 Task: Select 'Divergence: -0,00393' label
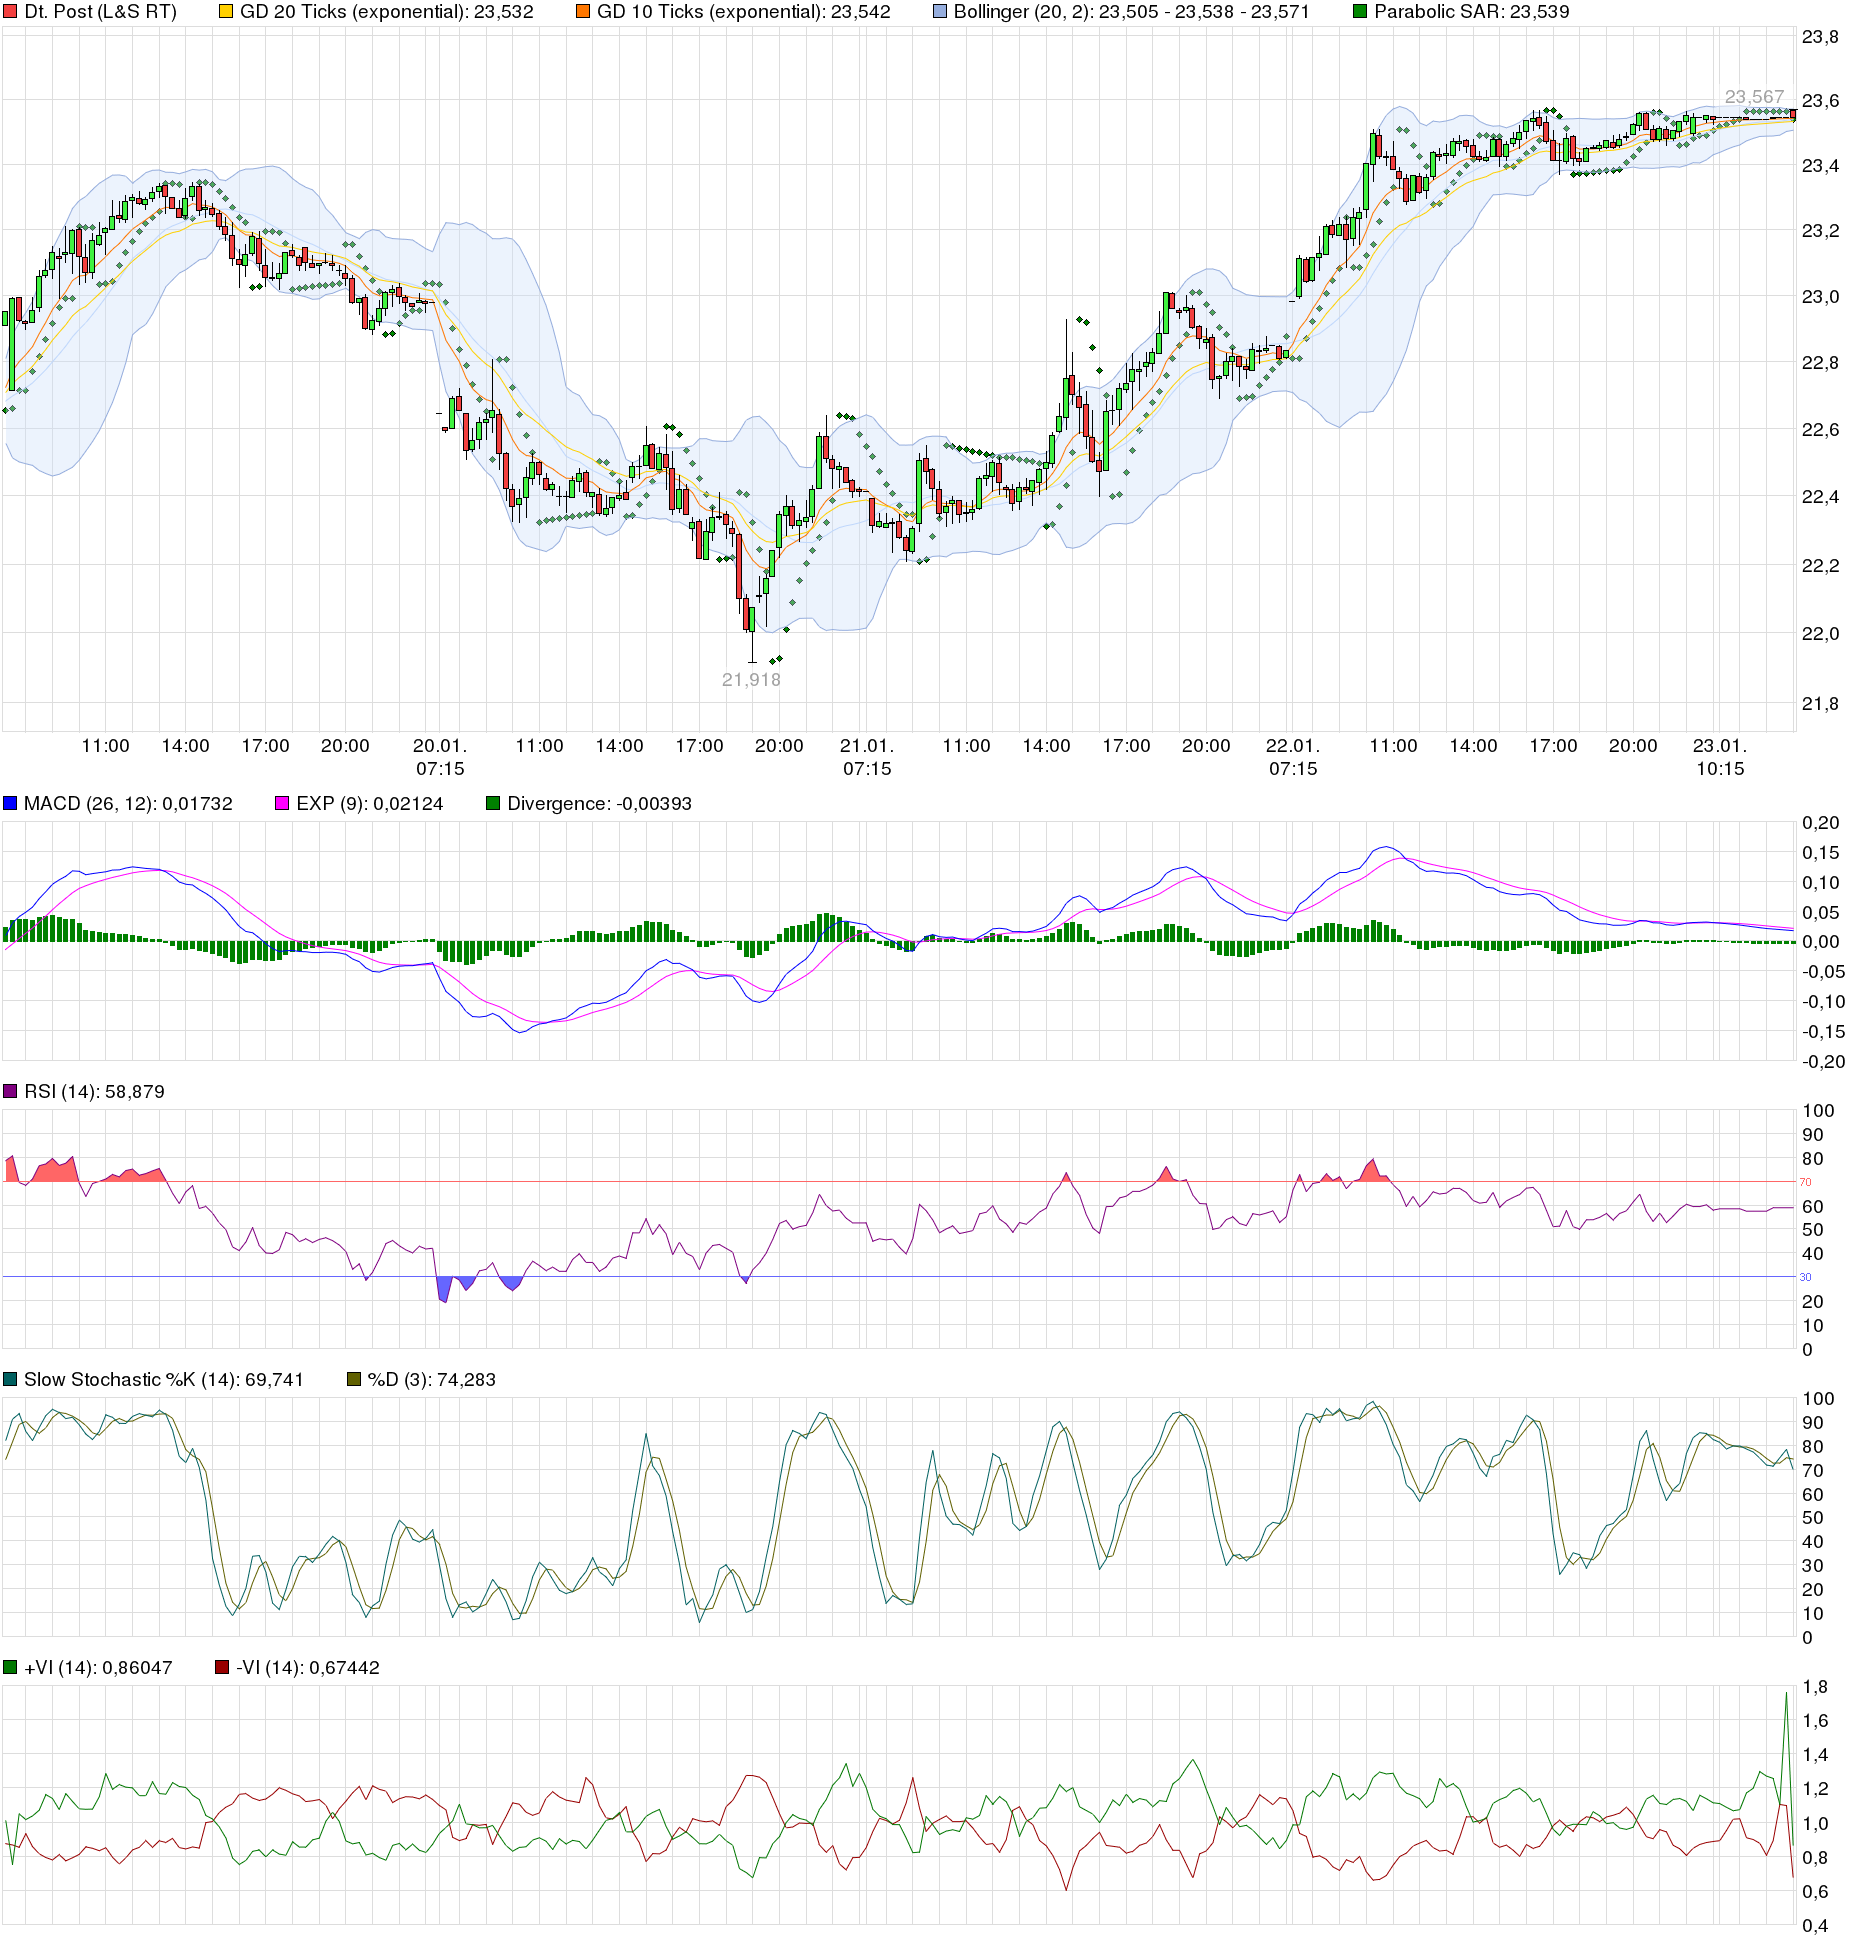click(599, 803)
